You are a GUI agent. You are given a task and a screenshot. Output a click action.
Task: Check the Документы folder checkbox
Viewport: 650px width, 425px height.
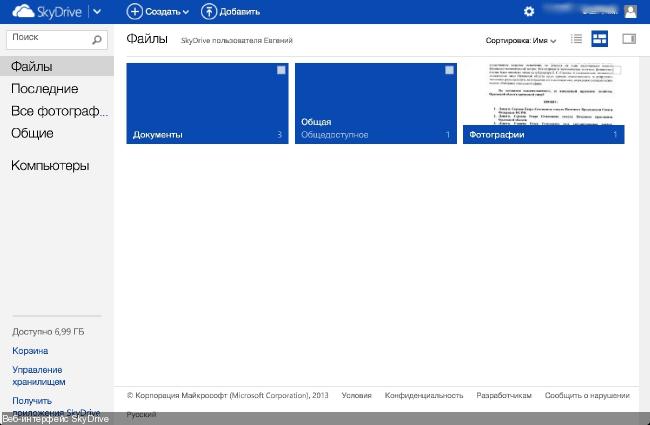(281, 70)
